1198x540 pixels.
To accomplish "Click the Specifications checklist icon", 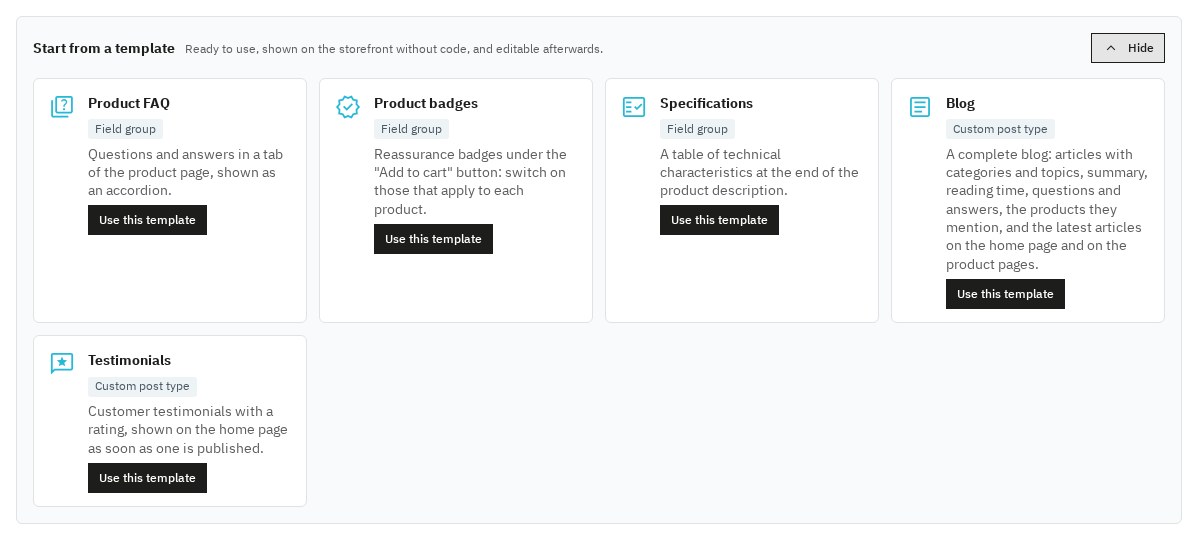I will point(633,107).
